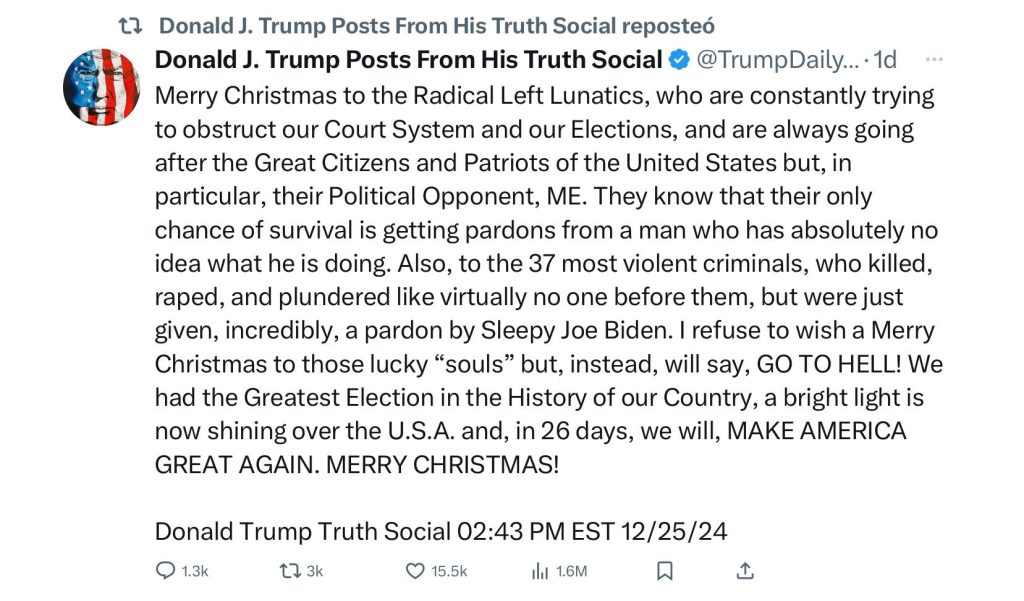This screenshot has width=1024, height=601.
Task: Click the 'reposteó' header line
Action: click(x=437, y=26)
